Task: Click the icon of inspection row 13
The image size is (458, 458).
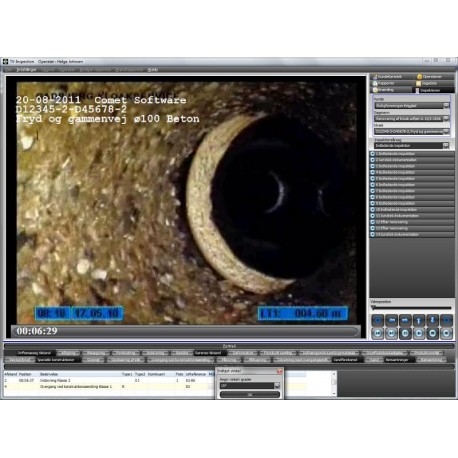Action: (373, 228)
